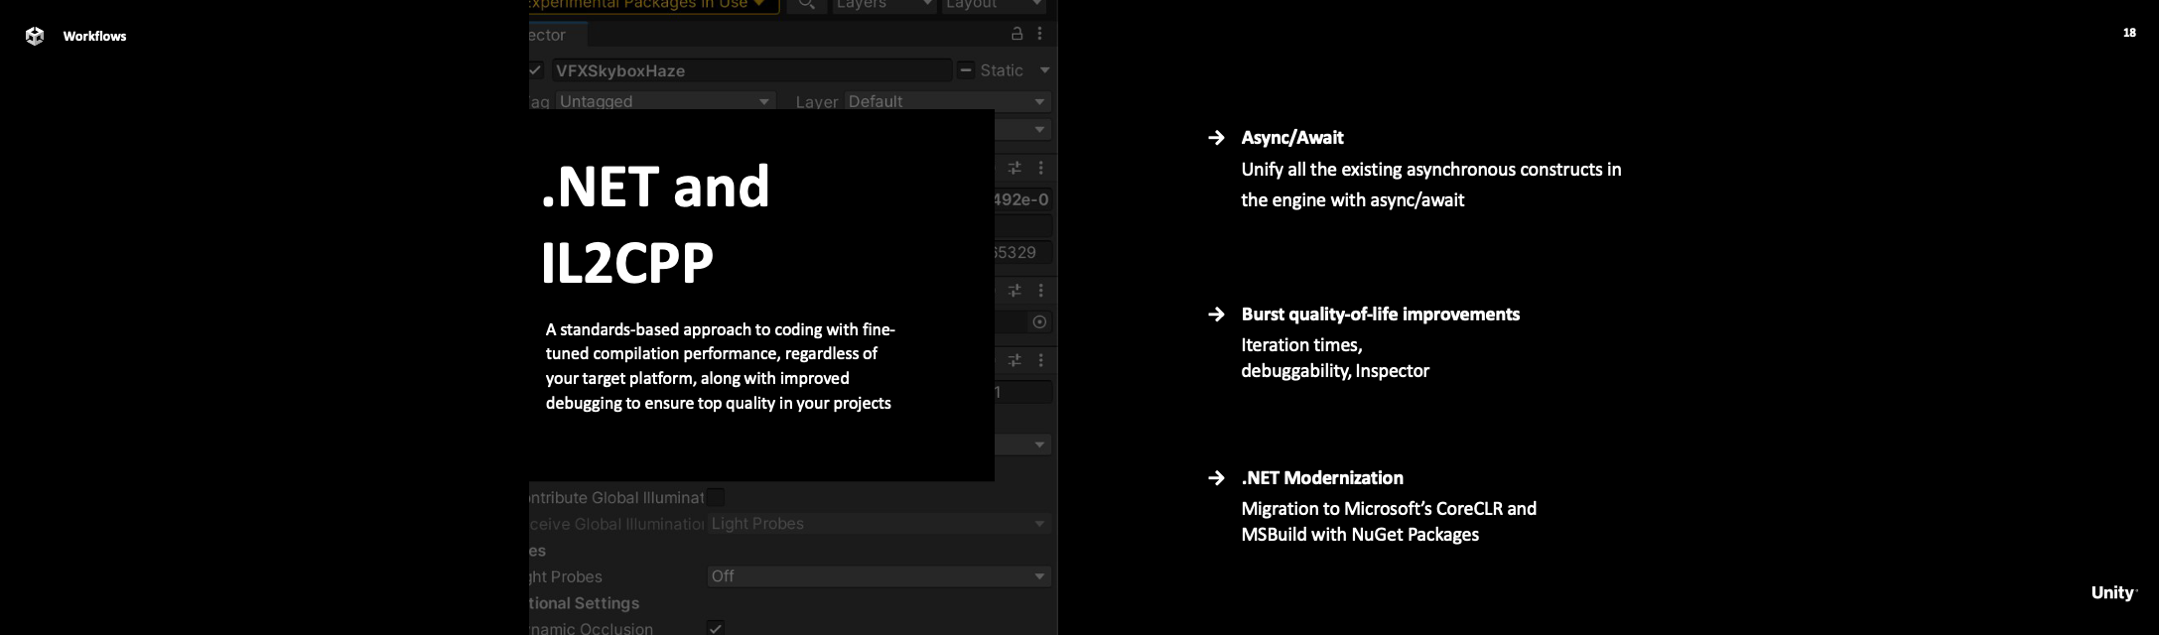Open the three-dot menu above the field showing 1

(x=1041, y=360)
